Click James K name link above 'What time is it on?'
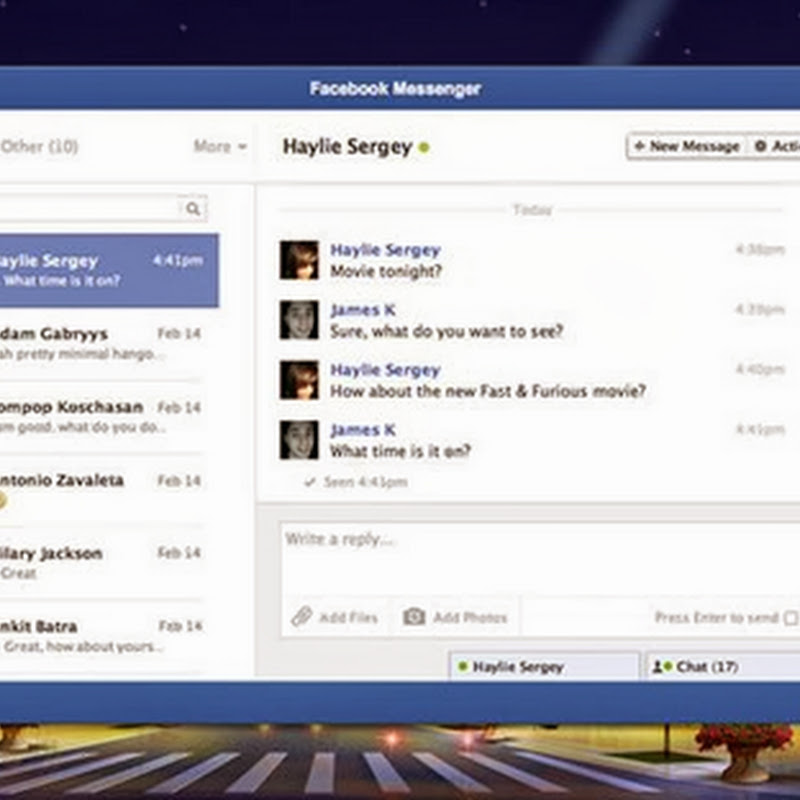This screenshot has height=800, width=800. [363, 430]
